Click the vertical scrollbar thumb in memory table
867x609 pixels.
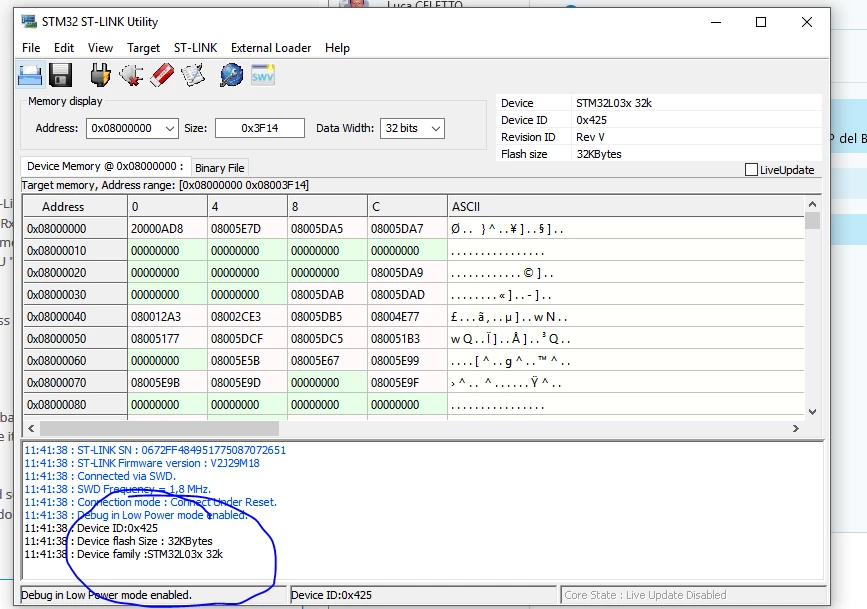pos(812,221)
